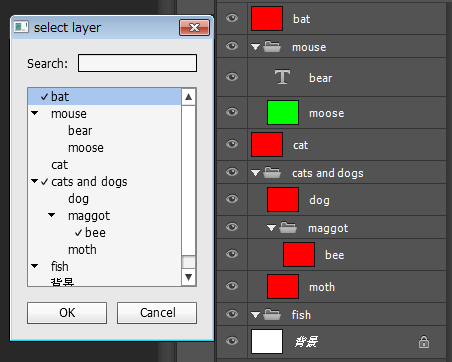
Task: Collapse maggot group in layers panel
Action: click(272, 228)
